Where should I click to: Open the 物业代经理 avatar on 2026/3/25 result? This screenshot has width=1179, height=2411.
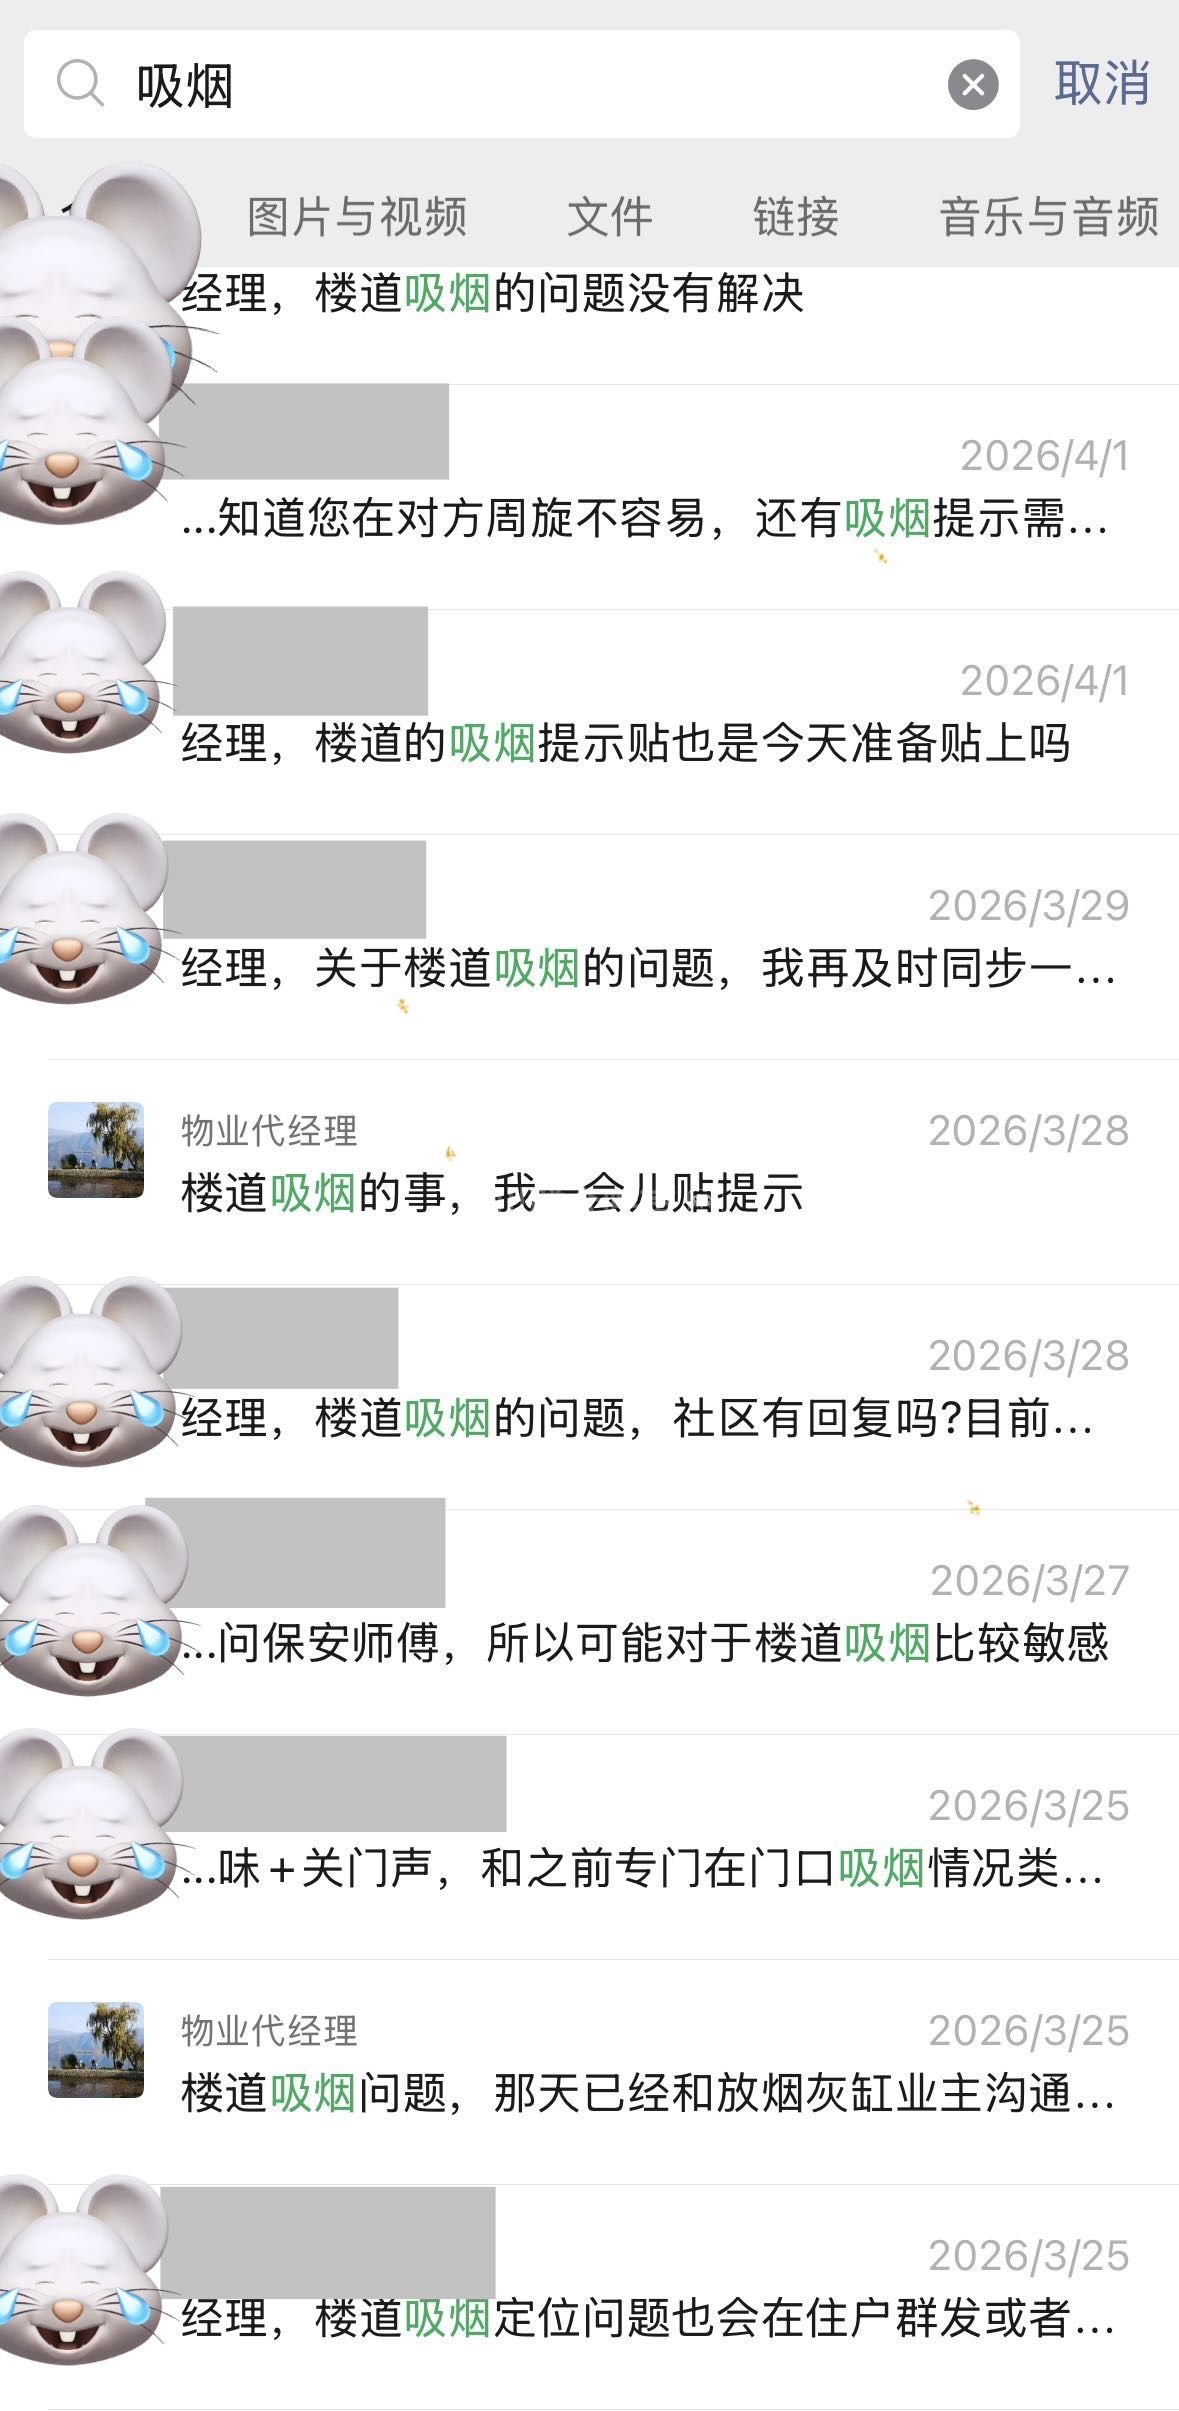[x=96, y=2050]
